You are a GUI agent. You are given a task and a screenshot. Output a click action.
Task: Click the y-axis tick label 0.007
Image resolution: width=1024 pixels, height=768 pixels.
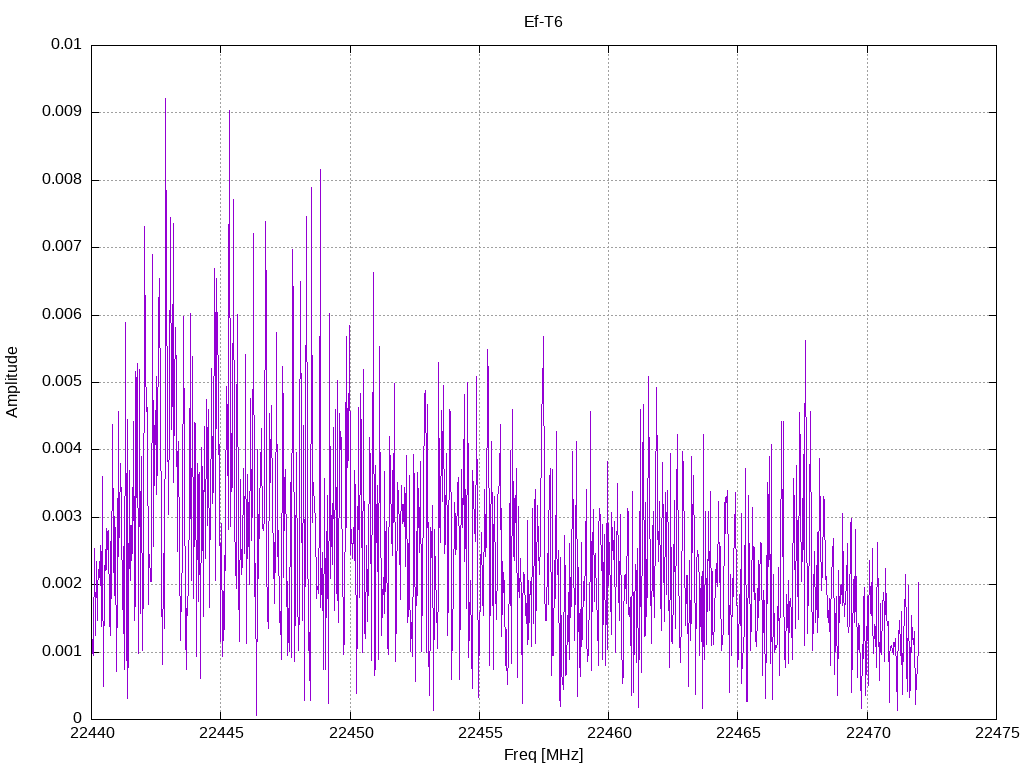tap(62, 247)
